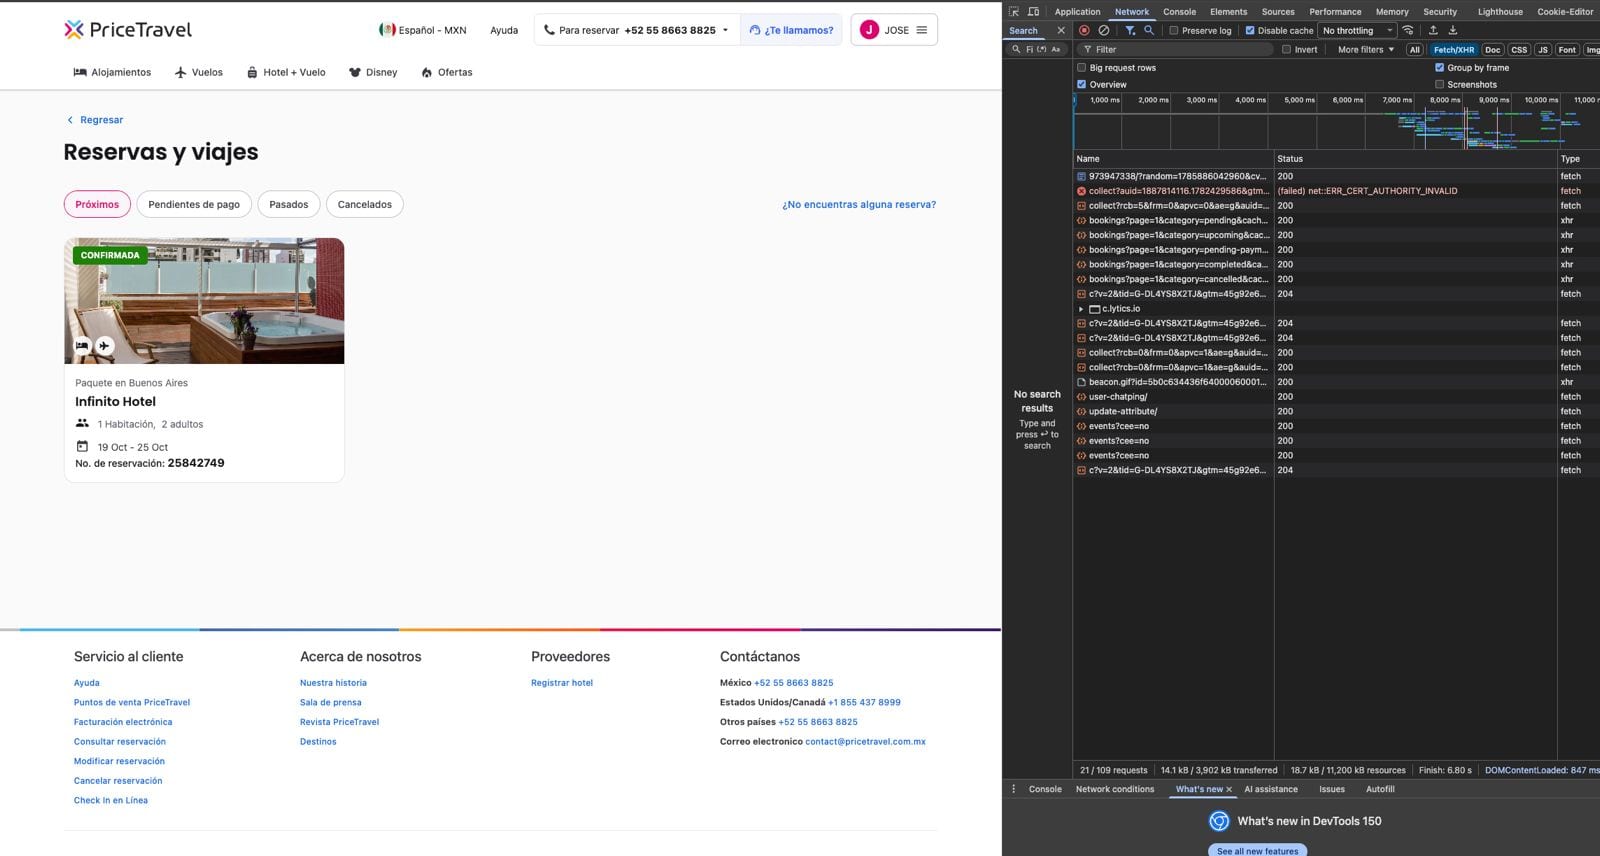This screenshot has height=856, width=1600.
Task: Uncheck Disable cache checkbox
Action: point(1250,30)
